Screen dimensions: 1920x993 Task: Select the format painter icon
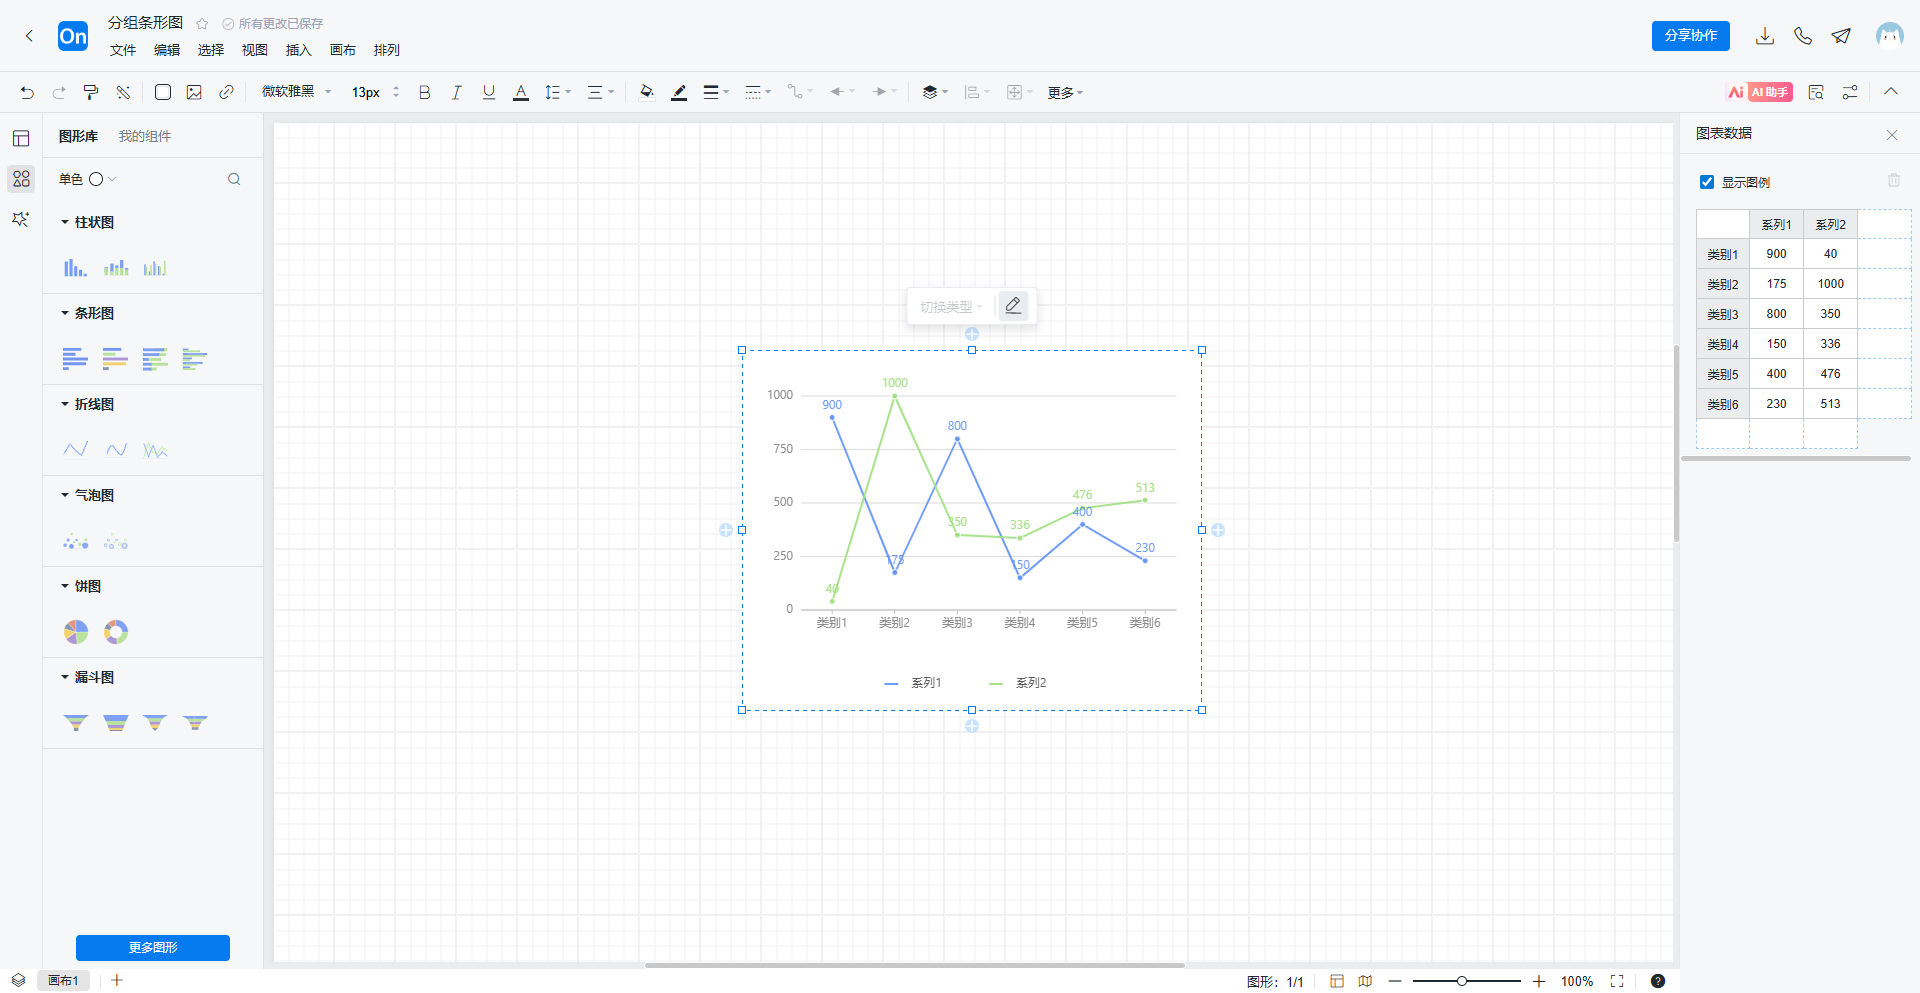coord(91,92)
